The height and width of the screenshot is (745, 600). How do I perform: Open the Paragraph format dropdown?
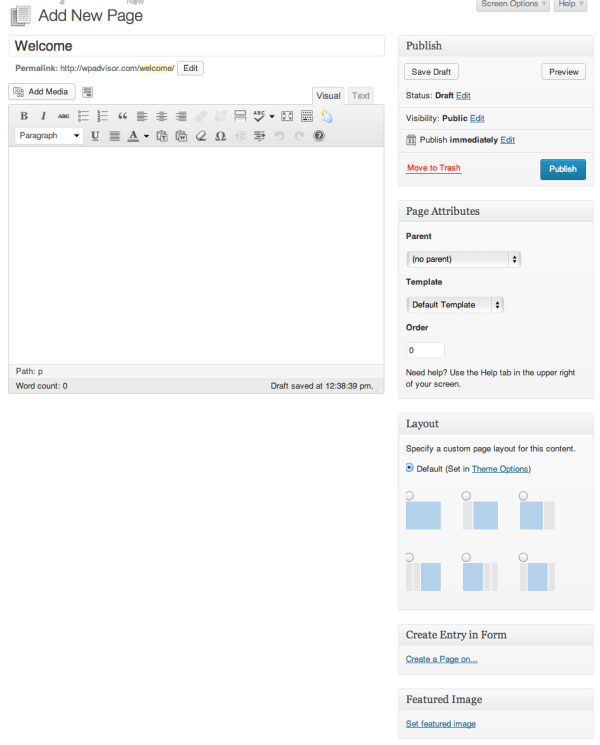point(49,135)
